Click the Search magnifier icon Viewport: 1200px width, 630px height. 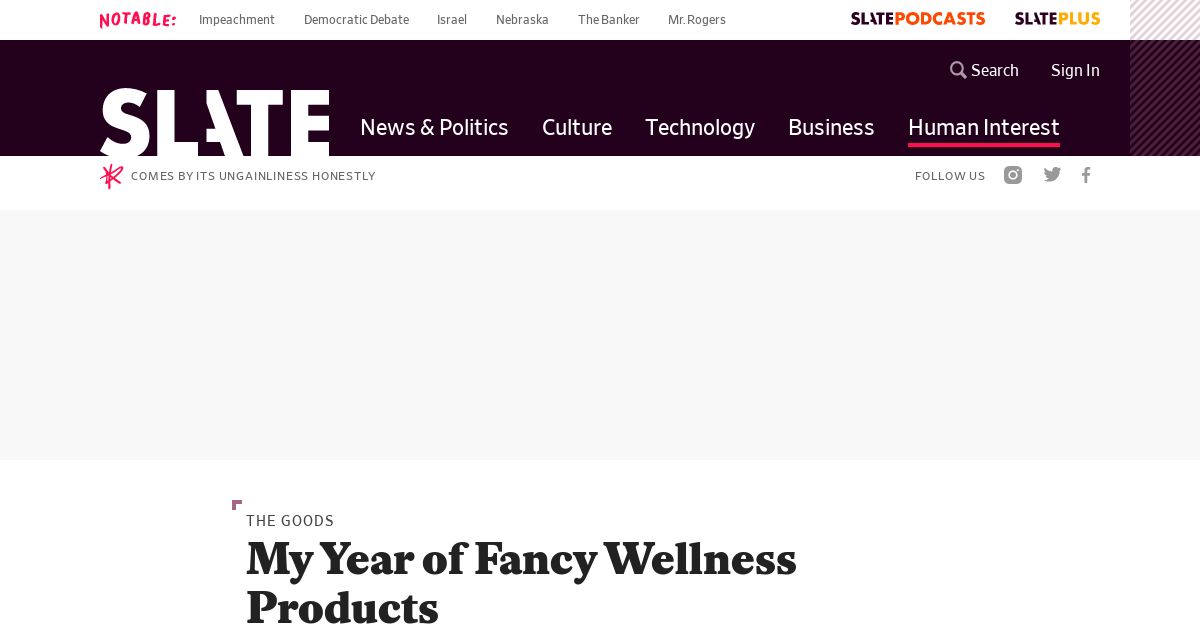pos(958,70)
